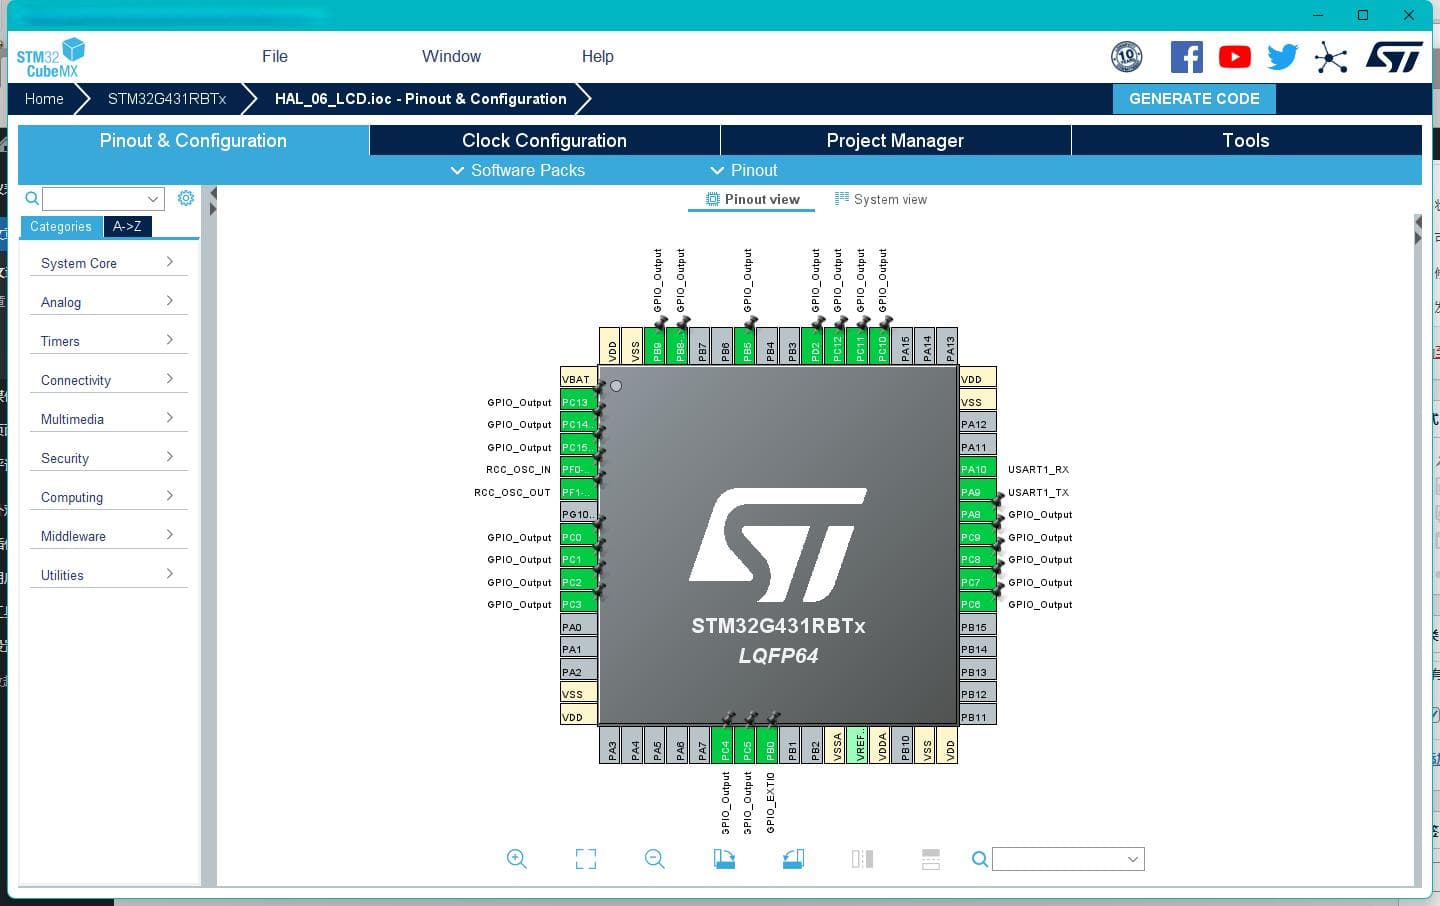The width and height of the screenshot is (1440, 906).
Task: Click the GENERATE CODE button
Action: coord(1194,98)
